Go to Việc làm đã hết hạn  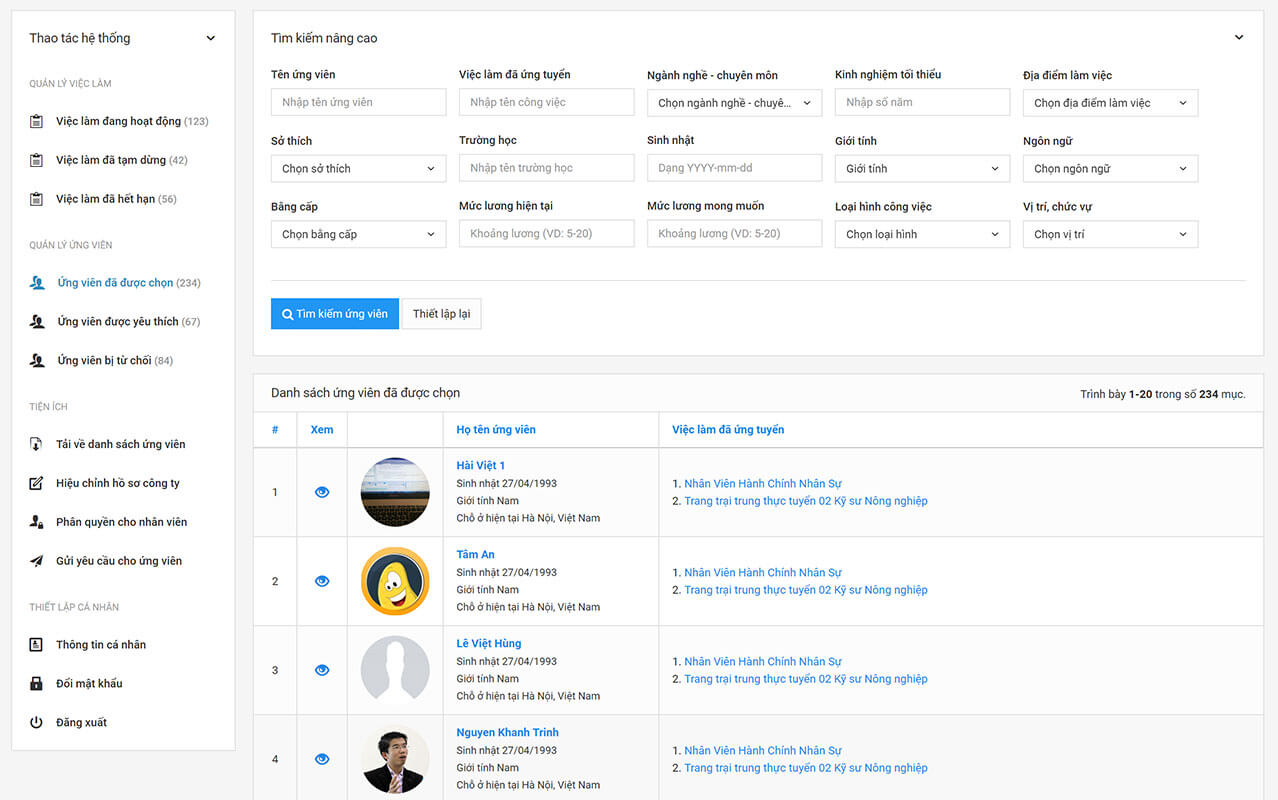click(x=105, y=199)
